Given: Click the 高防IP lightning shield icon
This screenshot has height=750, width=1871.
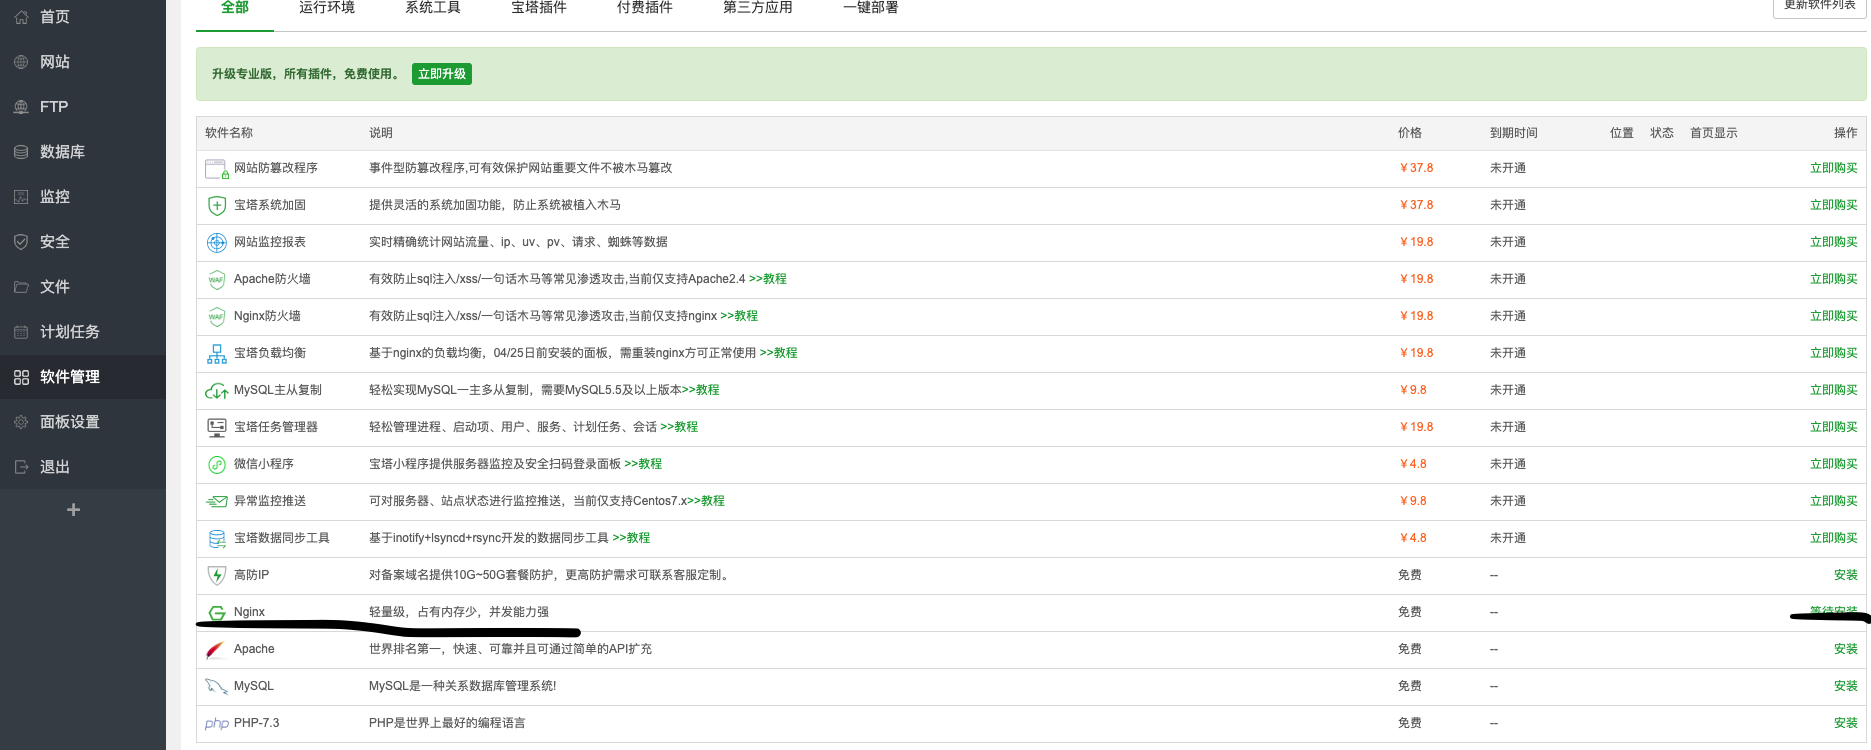Looking at the screenshot, I should 217,575.
